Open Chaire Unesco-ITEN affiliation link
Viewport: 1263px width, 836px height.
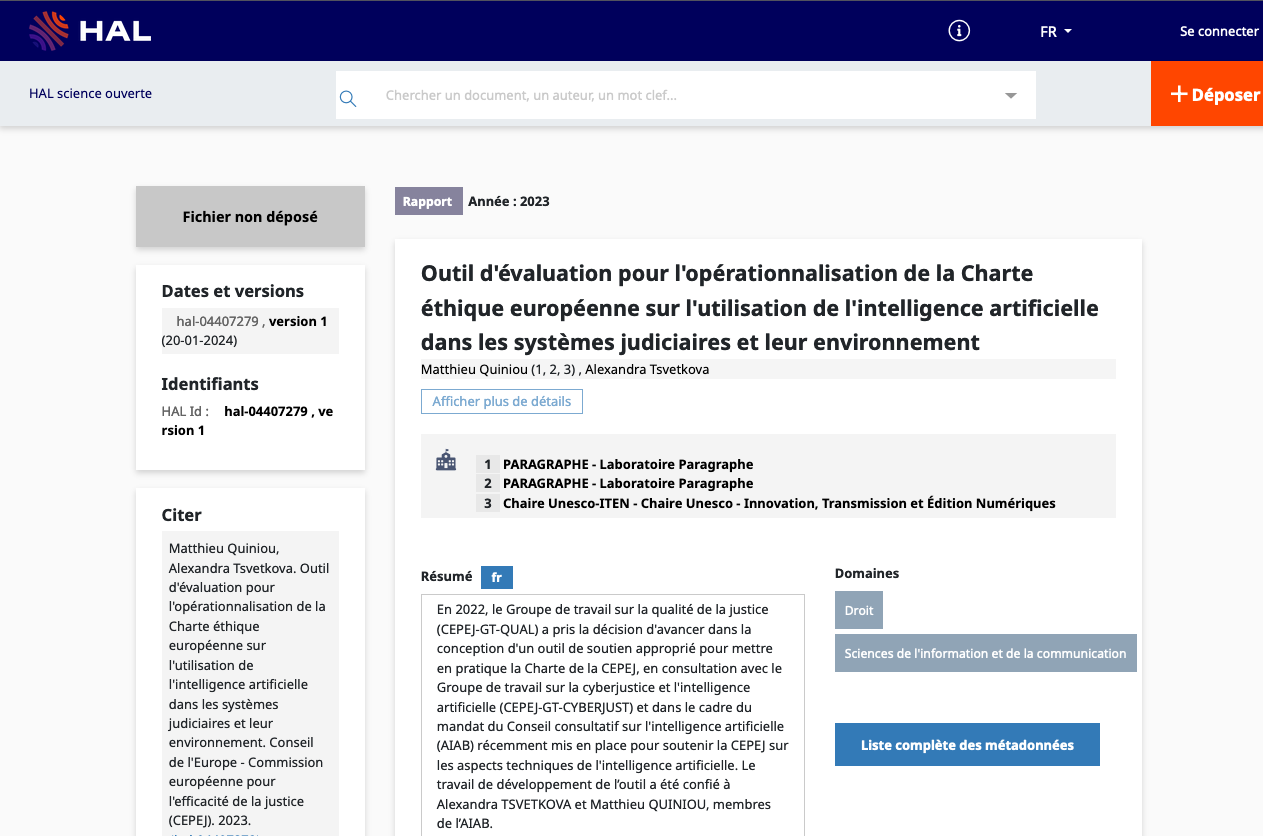click(778, 503)
